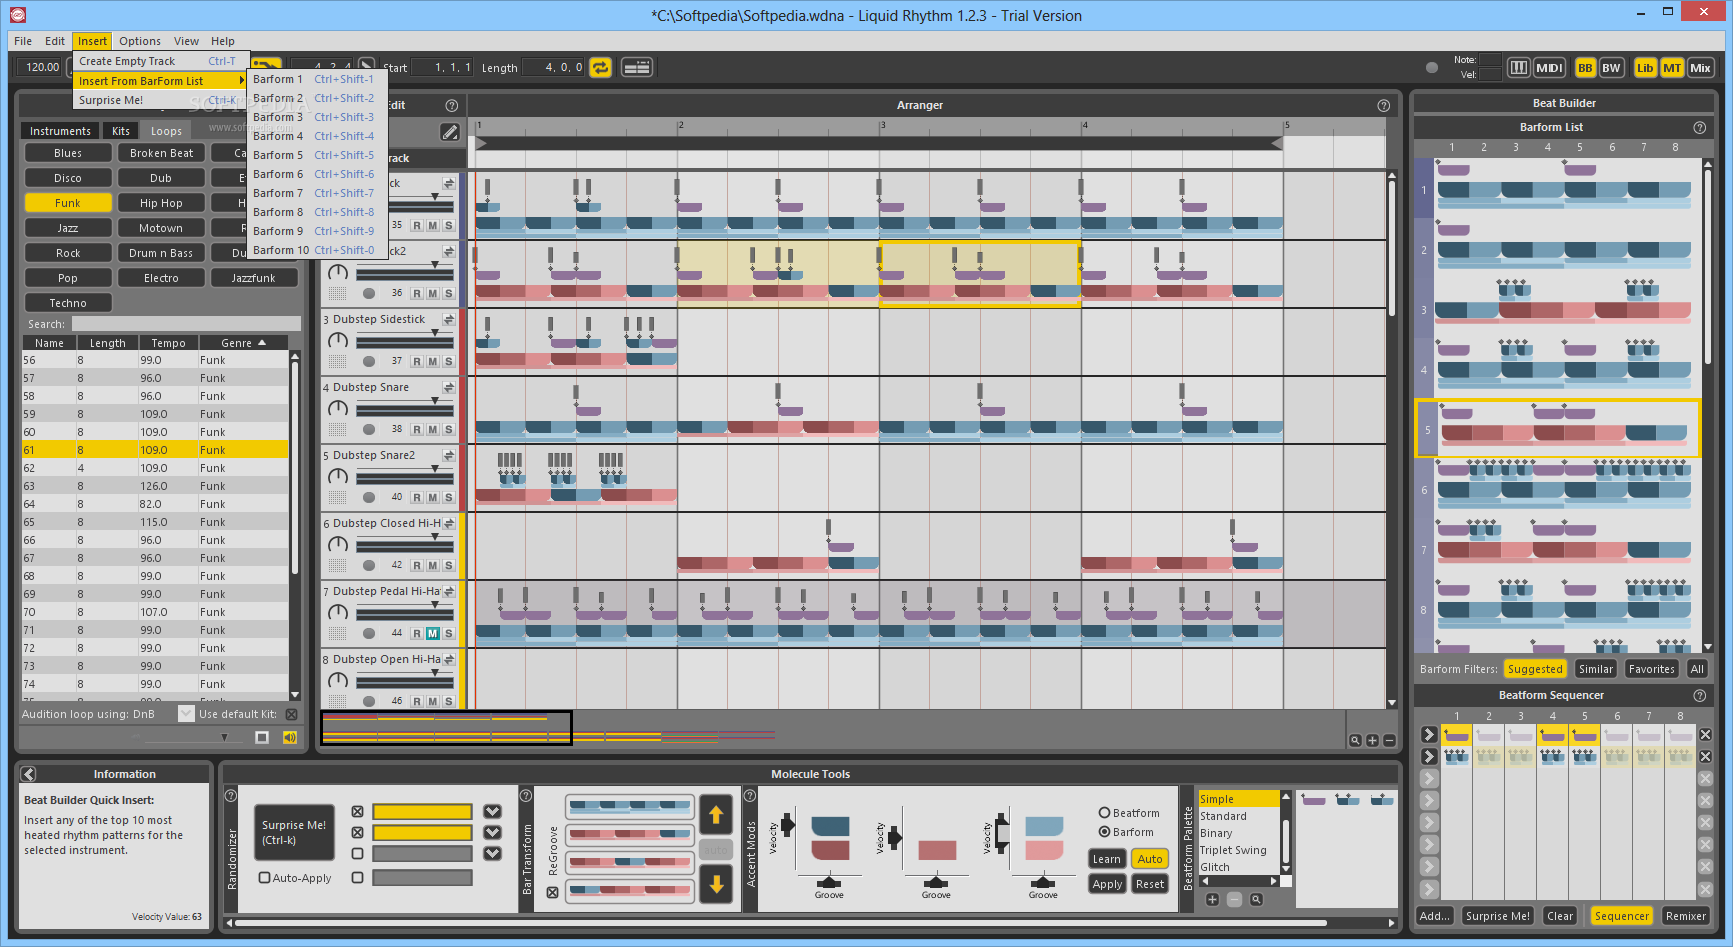Expand Dubstep Sidestick track options
1733x947 pixels.
449,320
